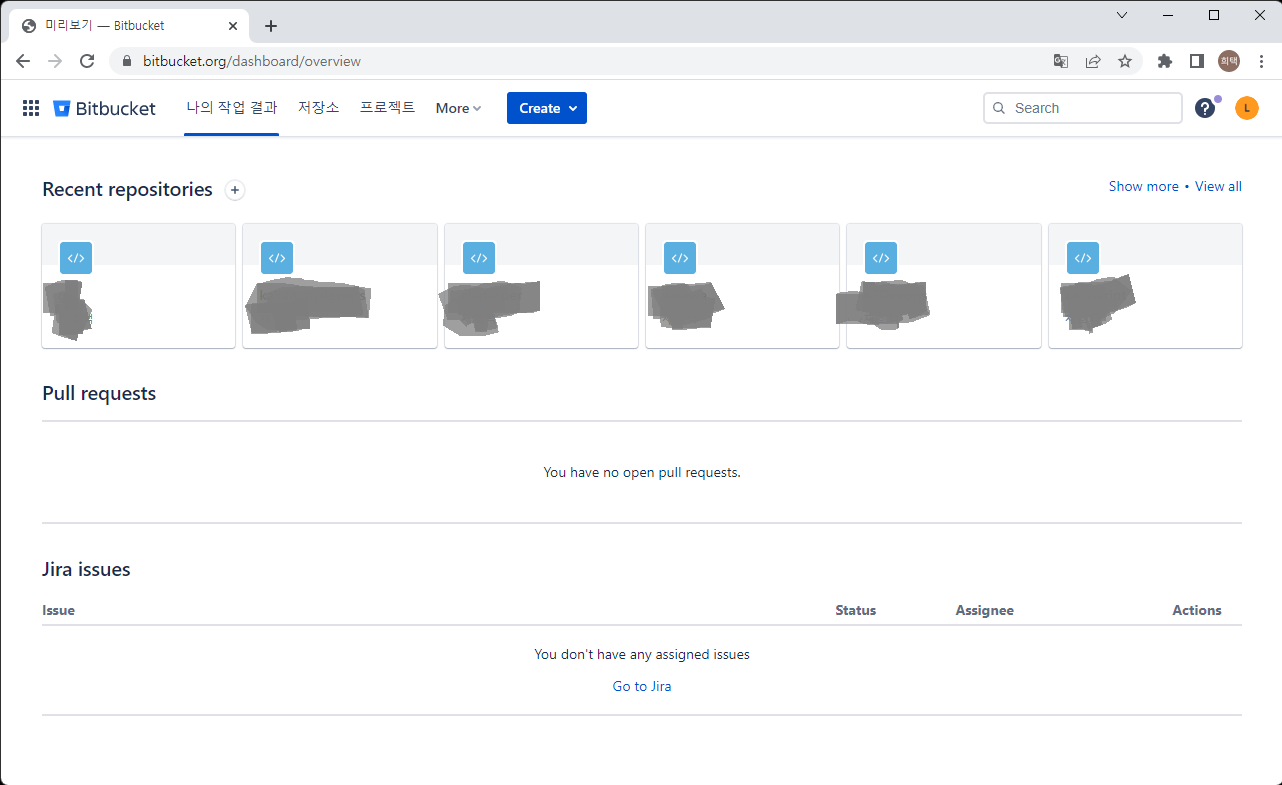Click the Jira issues heading
Screen dimensions: 1282x785
click(x=86, y=570)
